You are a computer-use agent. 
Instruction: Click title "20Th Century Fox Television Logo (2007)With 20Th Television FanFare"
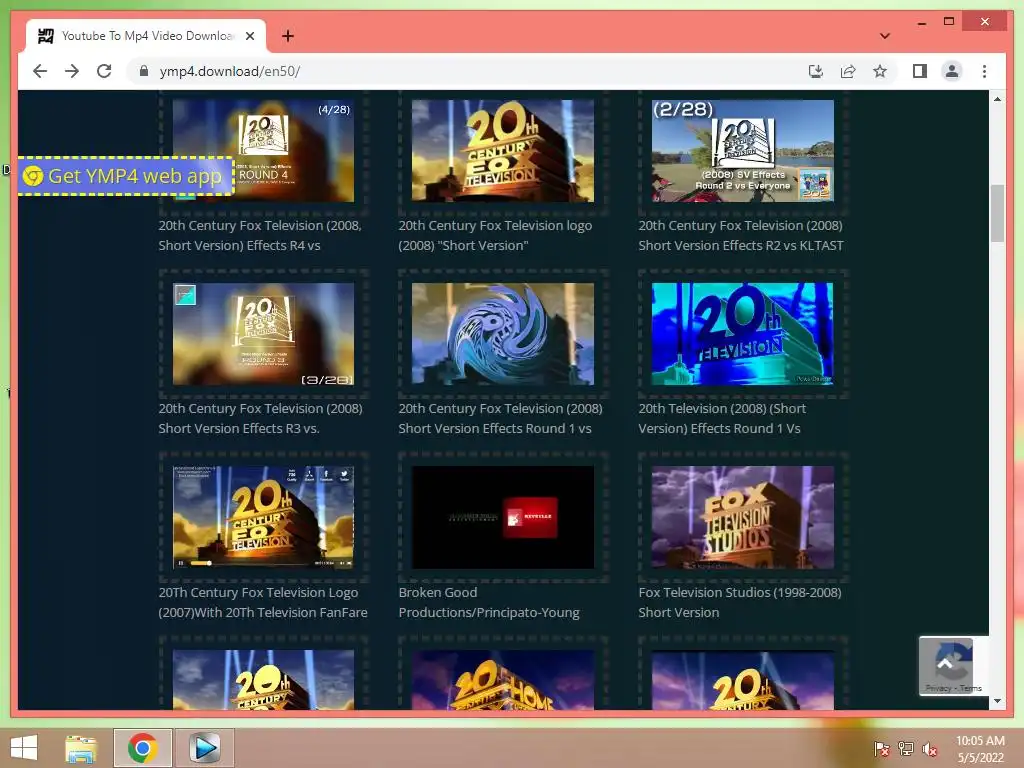tap(263, 602)
